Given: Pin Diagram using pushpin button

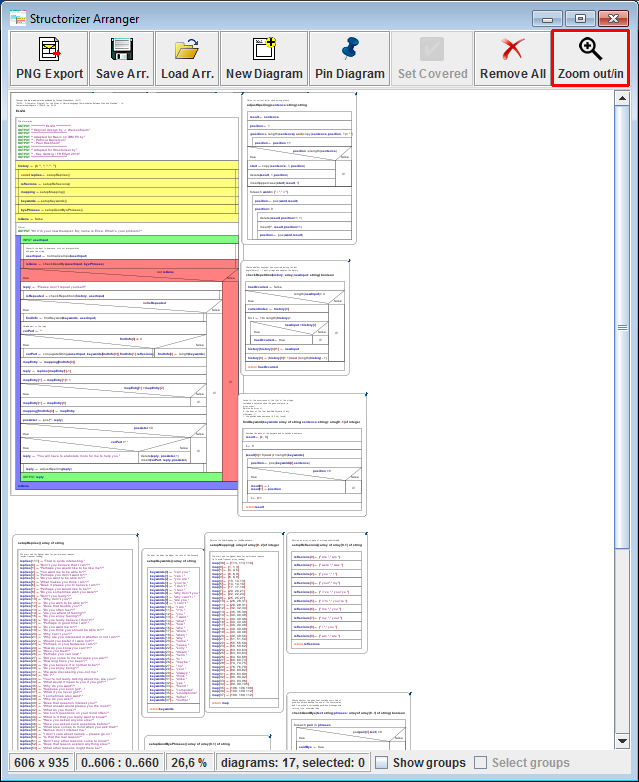Looking at the screenshot, I should tap(349, 59).
